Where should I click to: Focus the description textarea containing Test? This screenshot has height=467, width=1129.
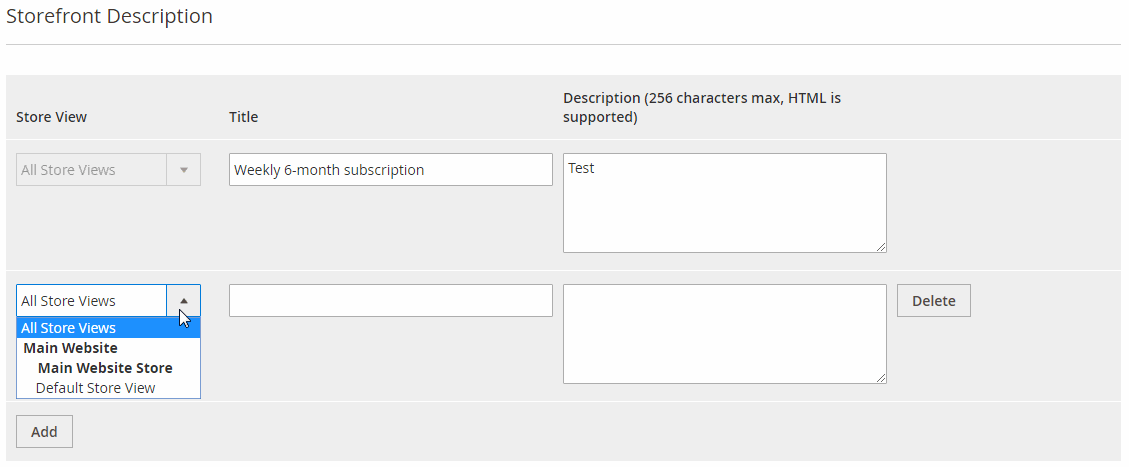click(x=724, y=203)
